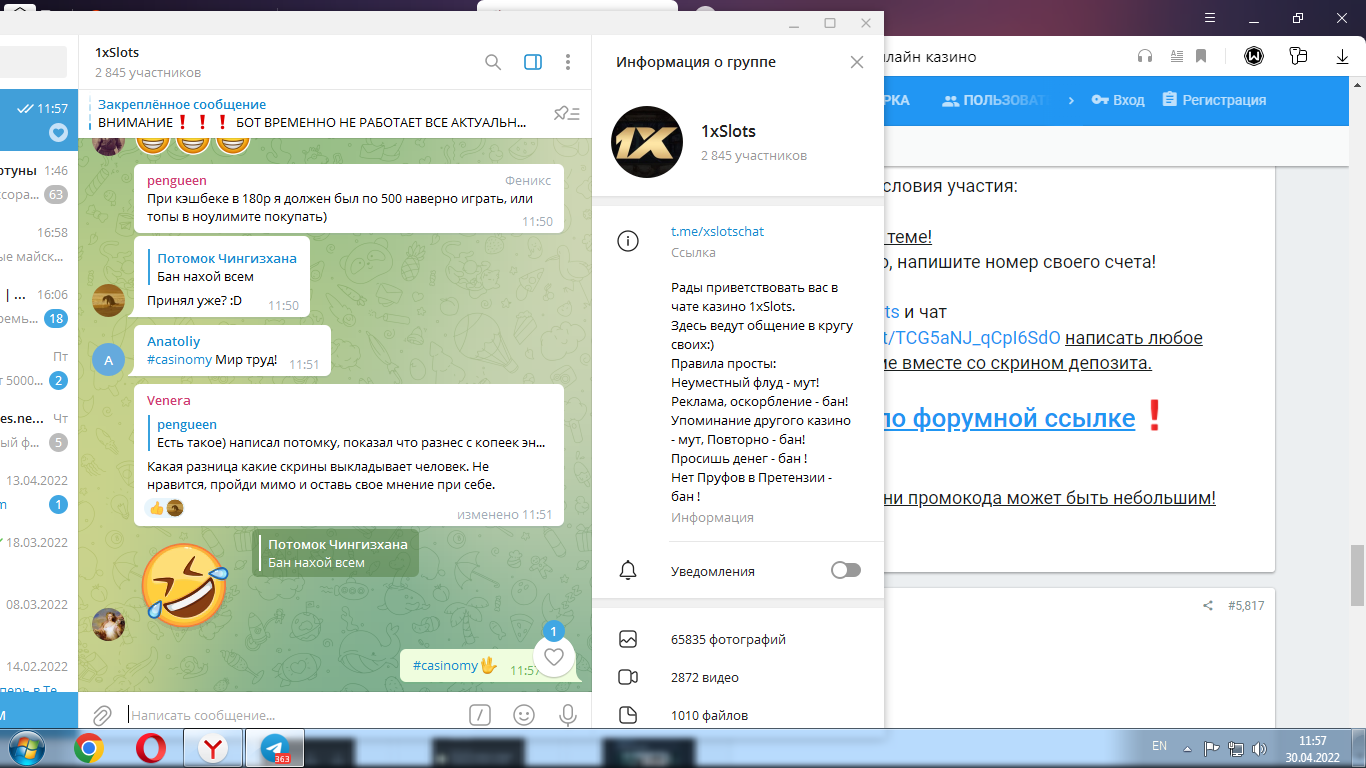
Task: Open the emoji picker smiley icon
Action: tap(523, 715)
